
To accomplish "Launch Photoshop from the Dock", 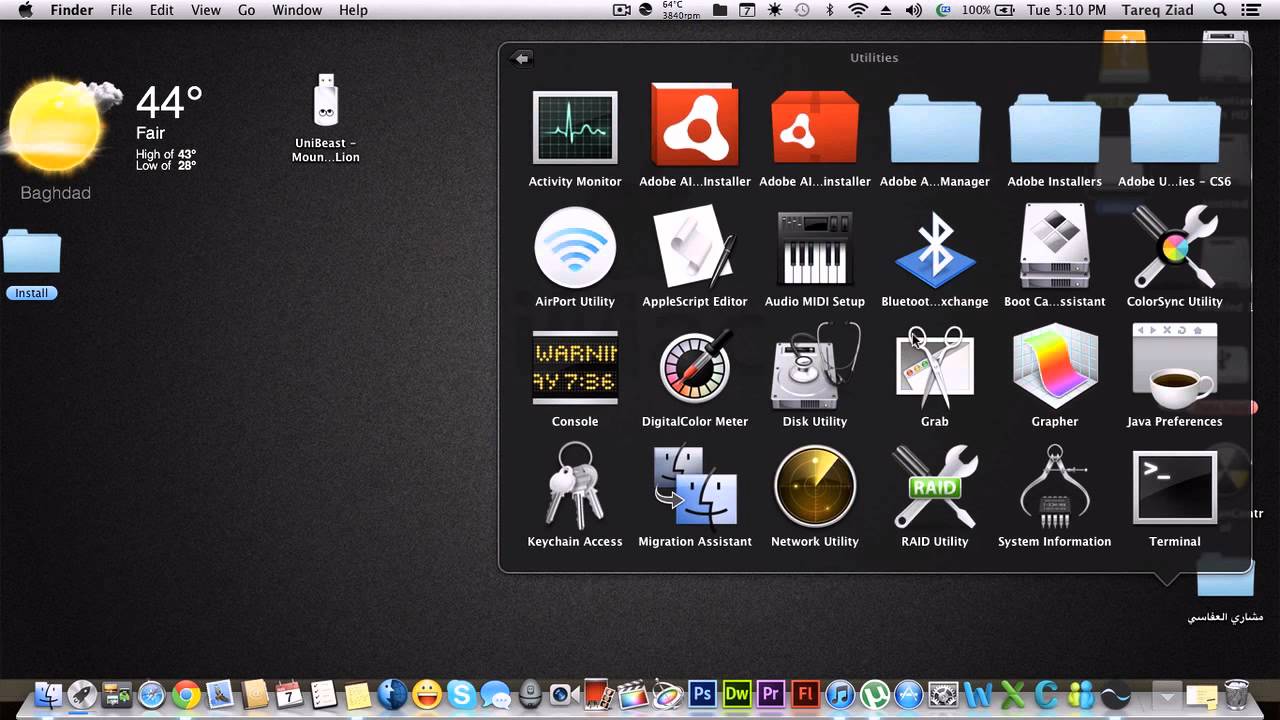I will [703, 693].
